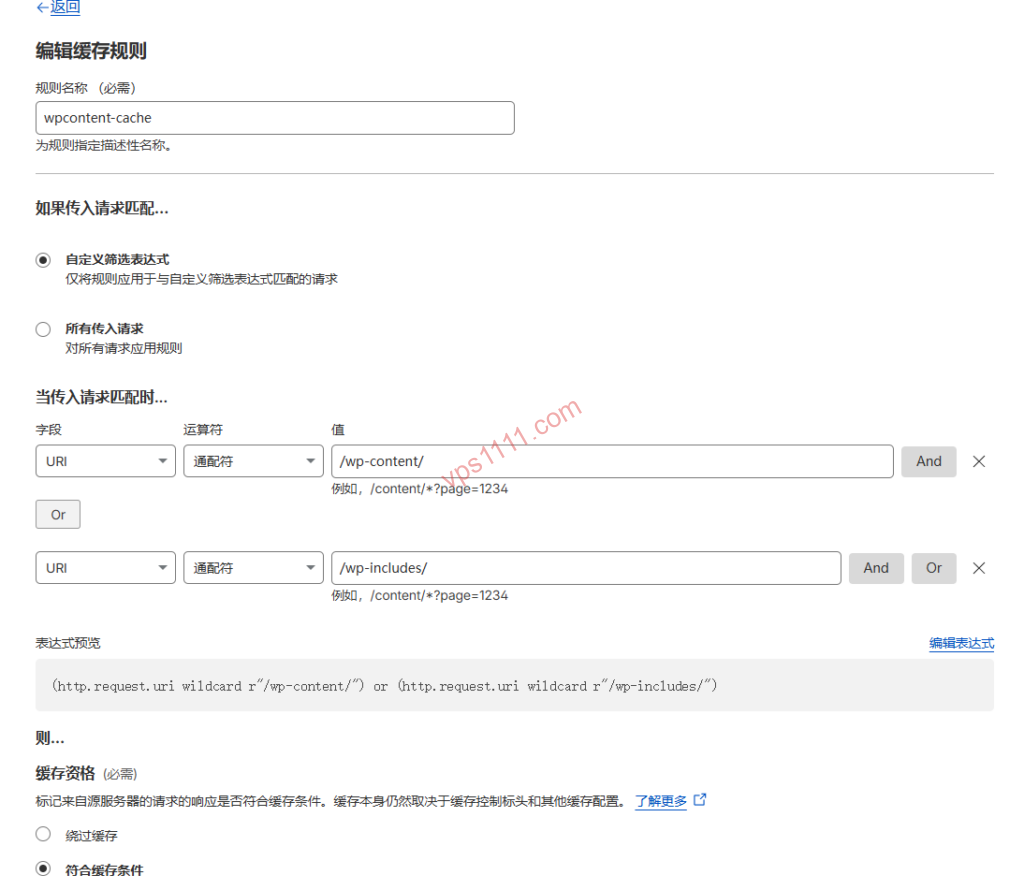Open the URI field dropdown in the /wp-includes/ row
Screen dimensions: 1024x890
point(106,568)
